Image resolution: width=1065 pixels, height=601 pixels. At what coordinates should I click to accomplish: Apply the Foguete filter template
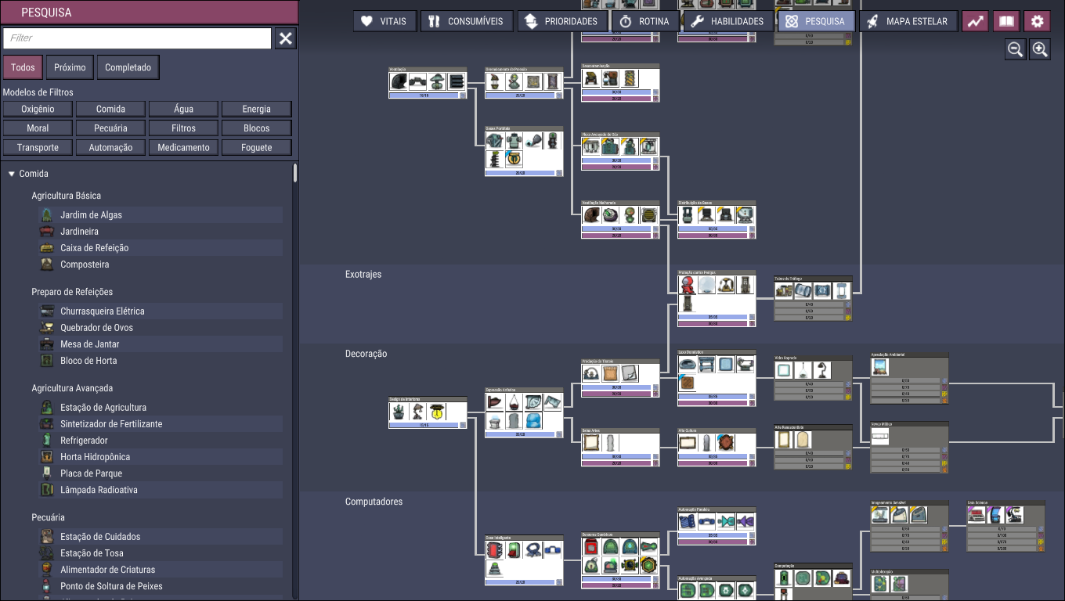[256, 147]
